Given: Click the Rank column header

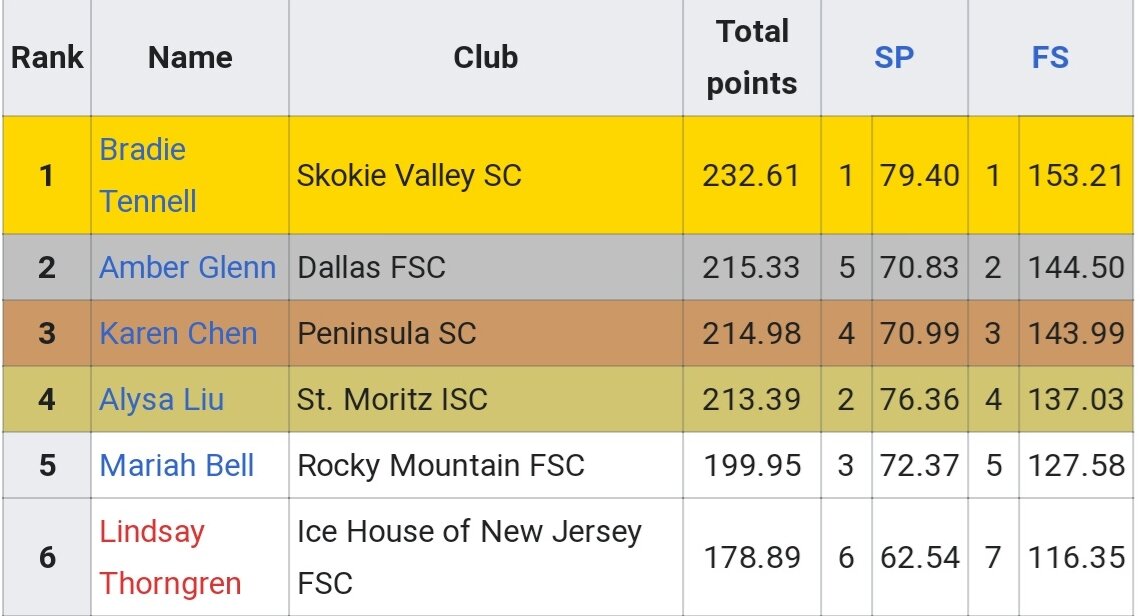Looking at the screenshot, I should [47, 57].
